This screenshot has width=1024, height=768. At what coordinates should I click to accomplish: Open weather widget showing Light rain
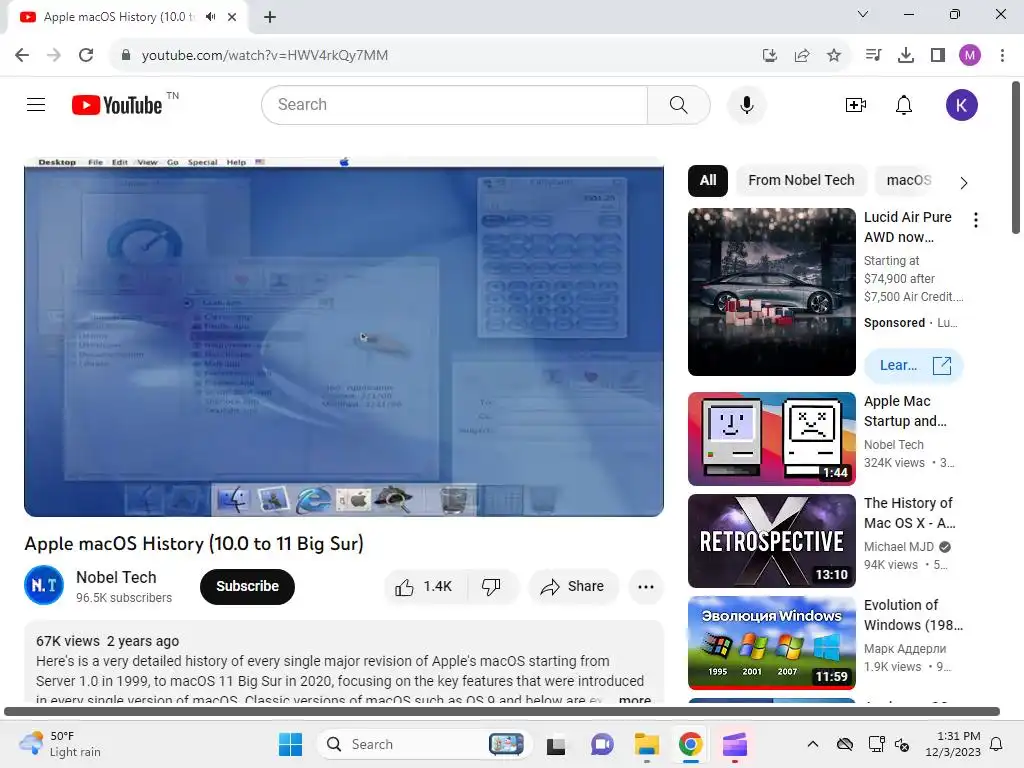coord(60,744)
